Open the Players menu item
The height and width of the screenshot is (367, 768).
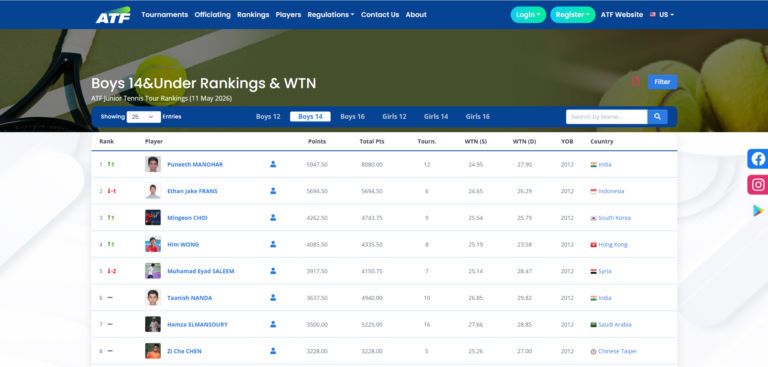(288, 15)
